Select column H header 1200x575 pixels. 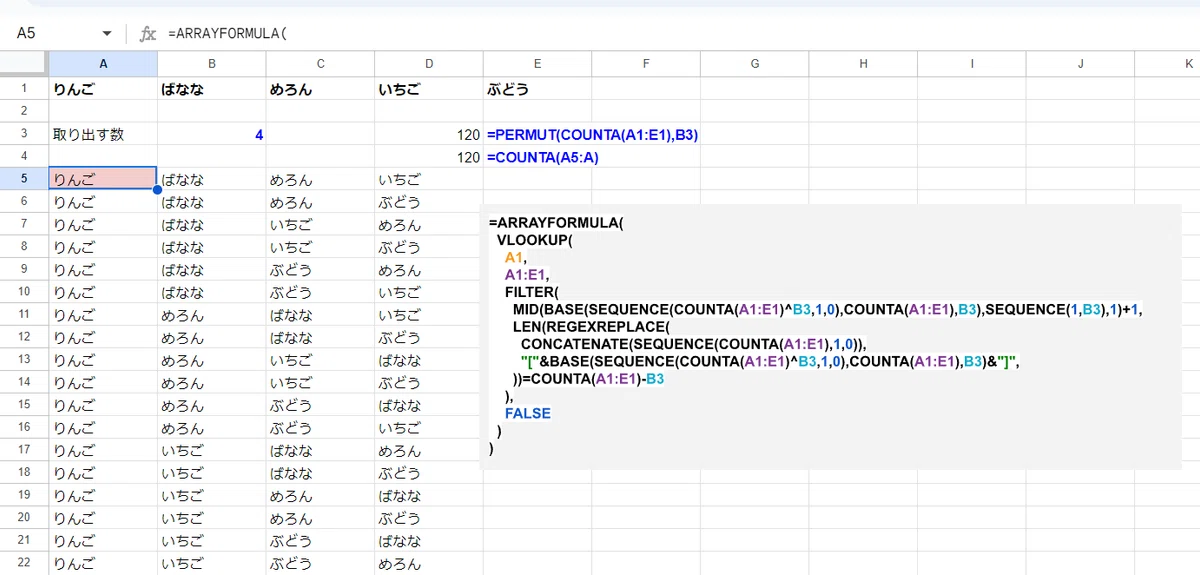point(863,64)
